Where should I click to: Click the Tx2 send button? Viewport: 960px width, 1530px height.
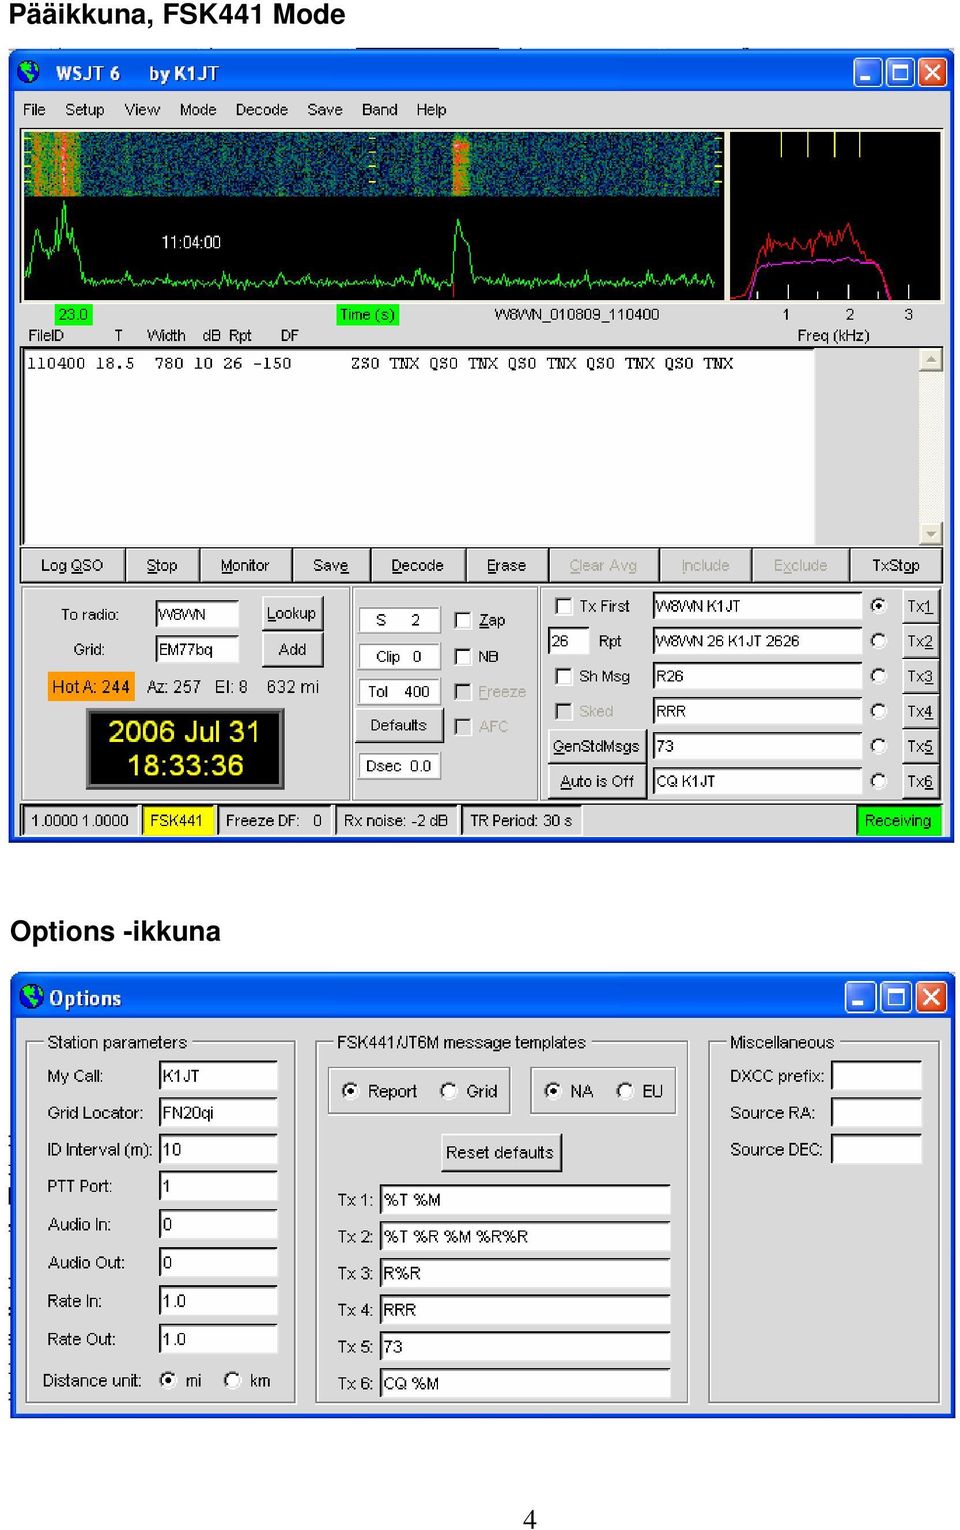click(x=919, y=641)
